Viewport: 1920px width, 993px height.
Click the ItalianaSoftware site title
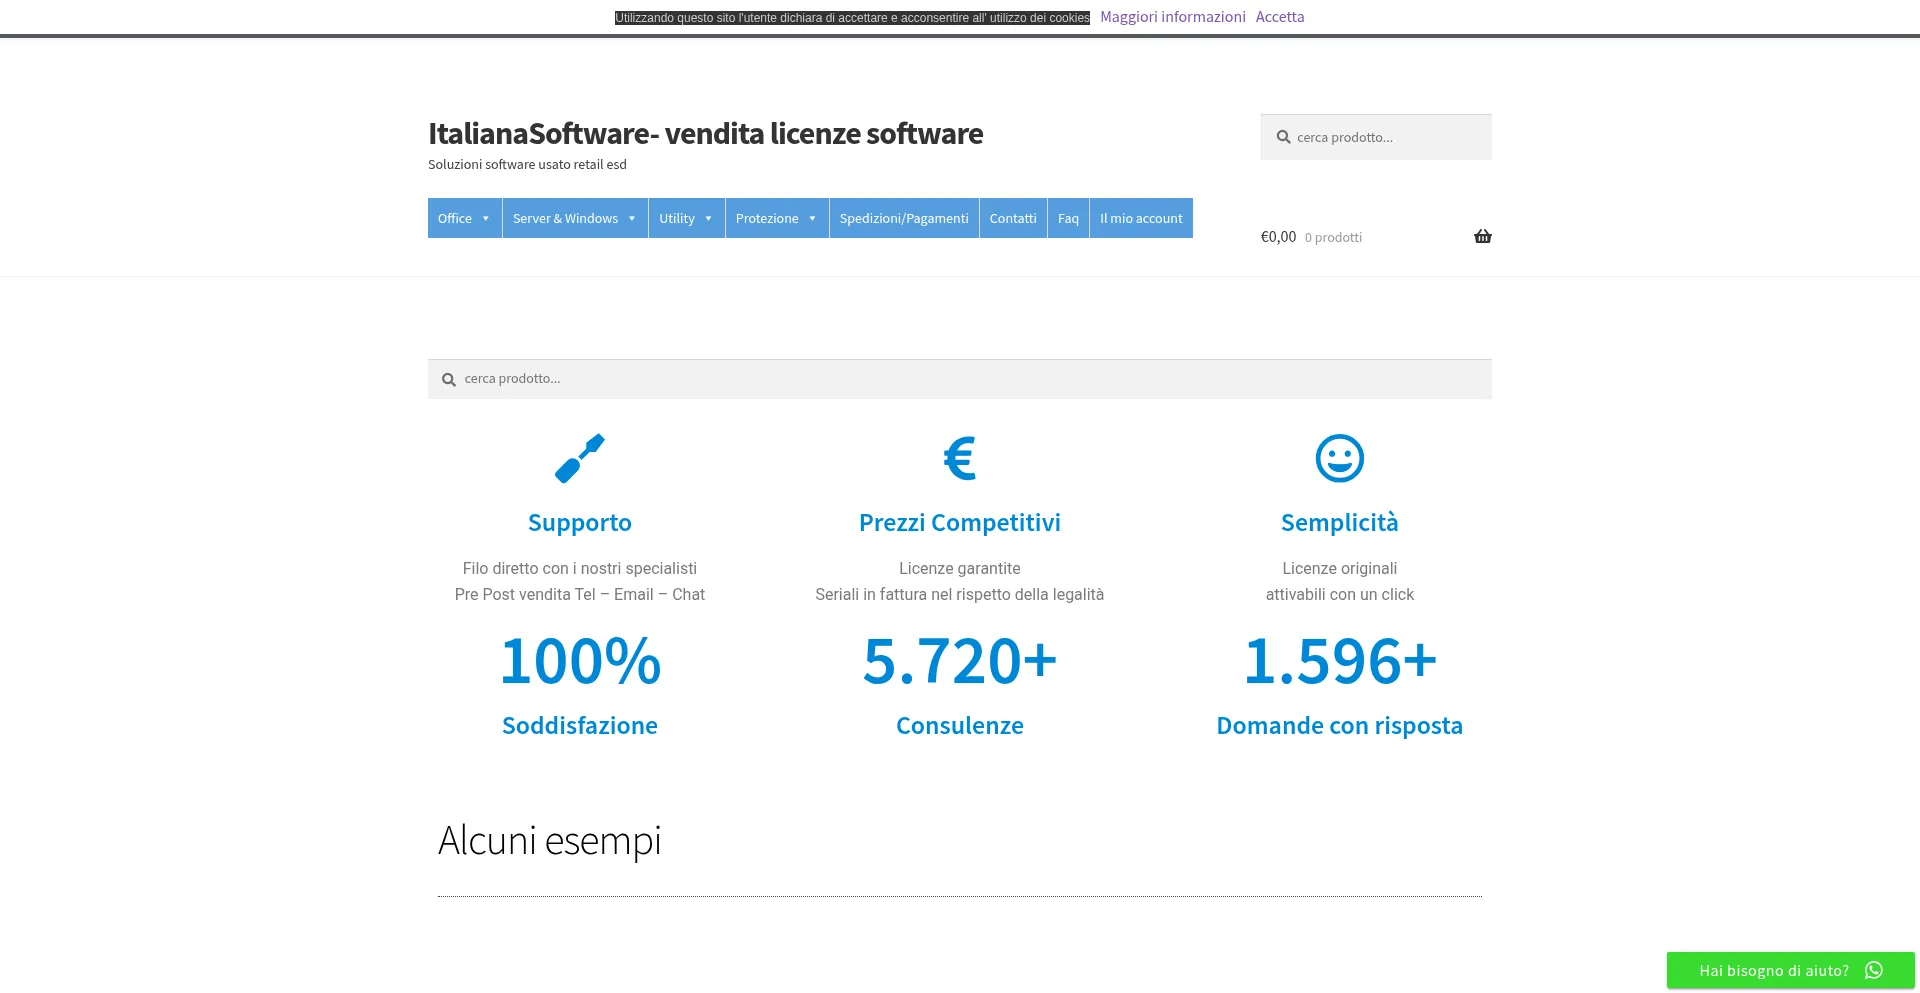[x=705, y=133]
